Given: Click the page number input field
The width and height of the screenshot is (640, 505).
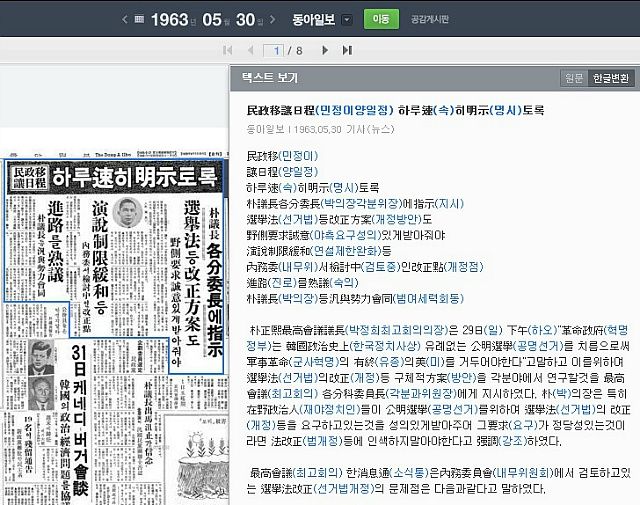Looking at the screenshot, I should tap(273, 50).
